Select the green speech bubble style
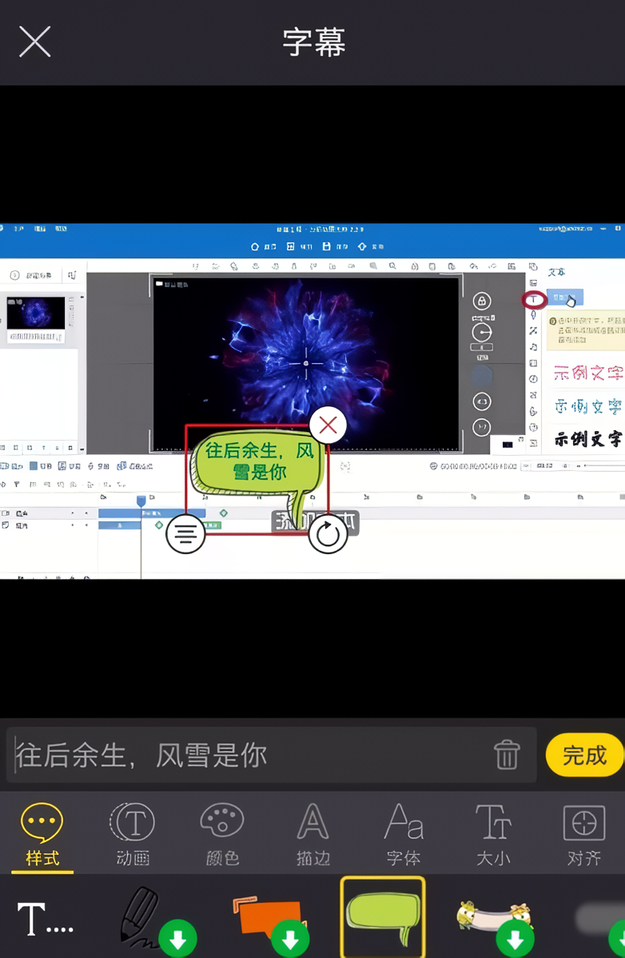Viewport: 625px width, 958px height. pos(382,918)
